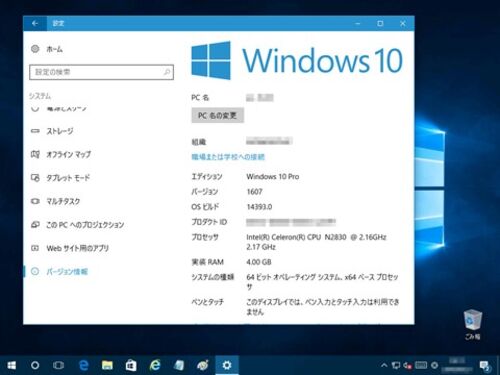500x375 pixels.
Task: Launch Microsoft Edge from the taskbar
Action: (84, 365)
